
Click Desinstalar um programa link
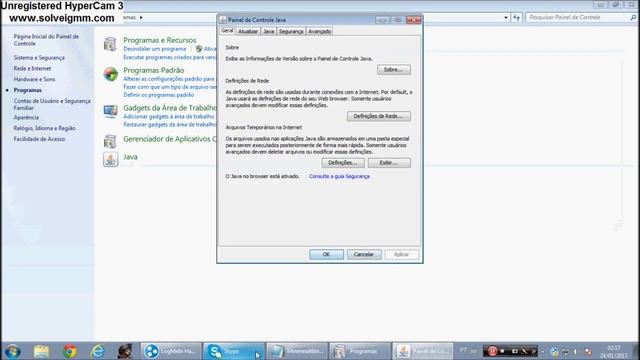click(155, 49)
